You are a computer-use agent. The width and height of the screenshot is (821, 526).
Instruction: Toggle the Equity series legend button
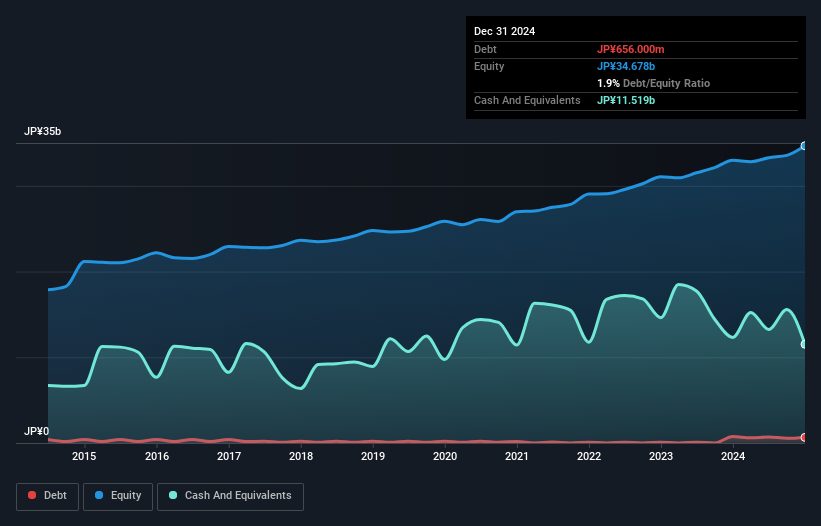pyautogui.click(x=118, y=496)
